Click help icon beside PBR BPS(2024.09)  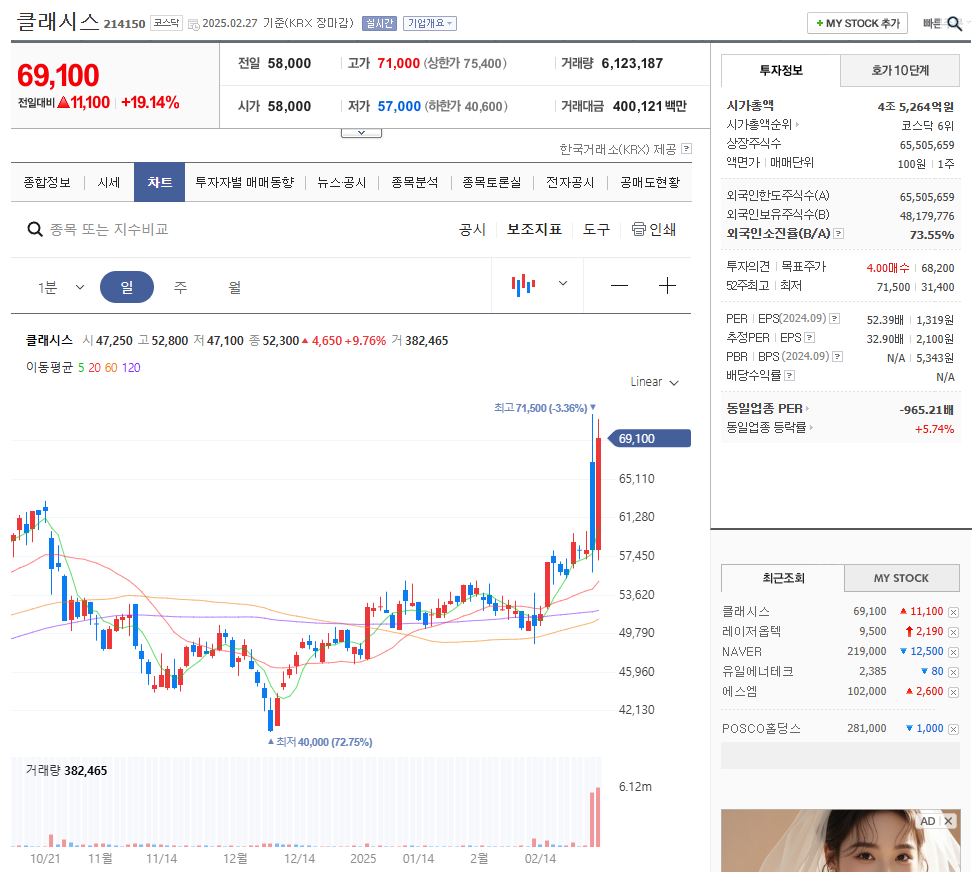coord(837,356)
